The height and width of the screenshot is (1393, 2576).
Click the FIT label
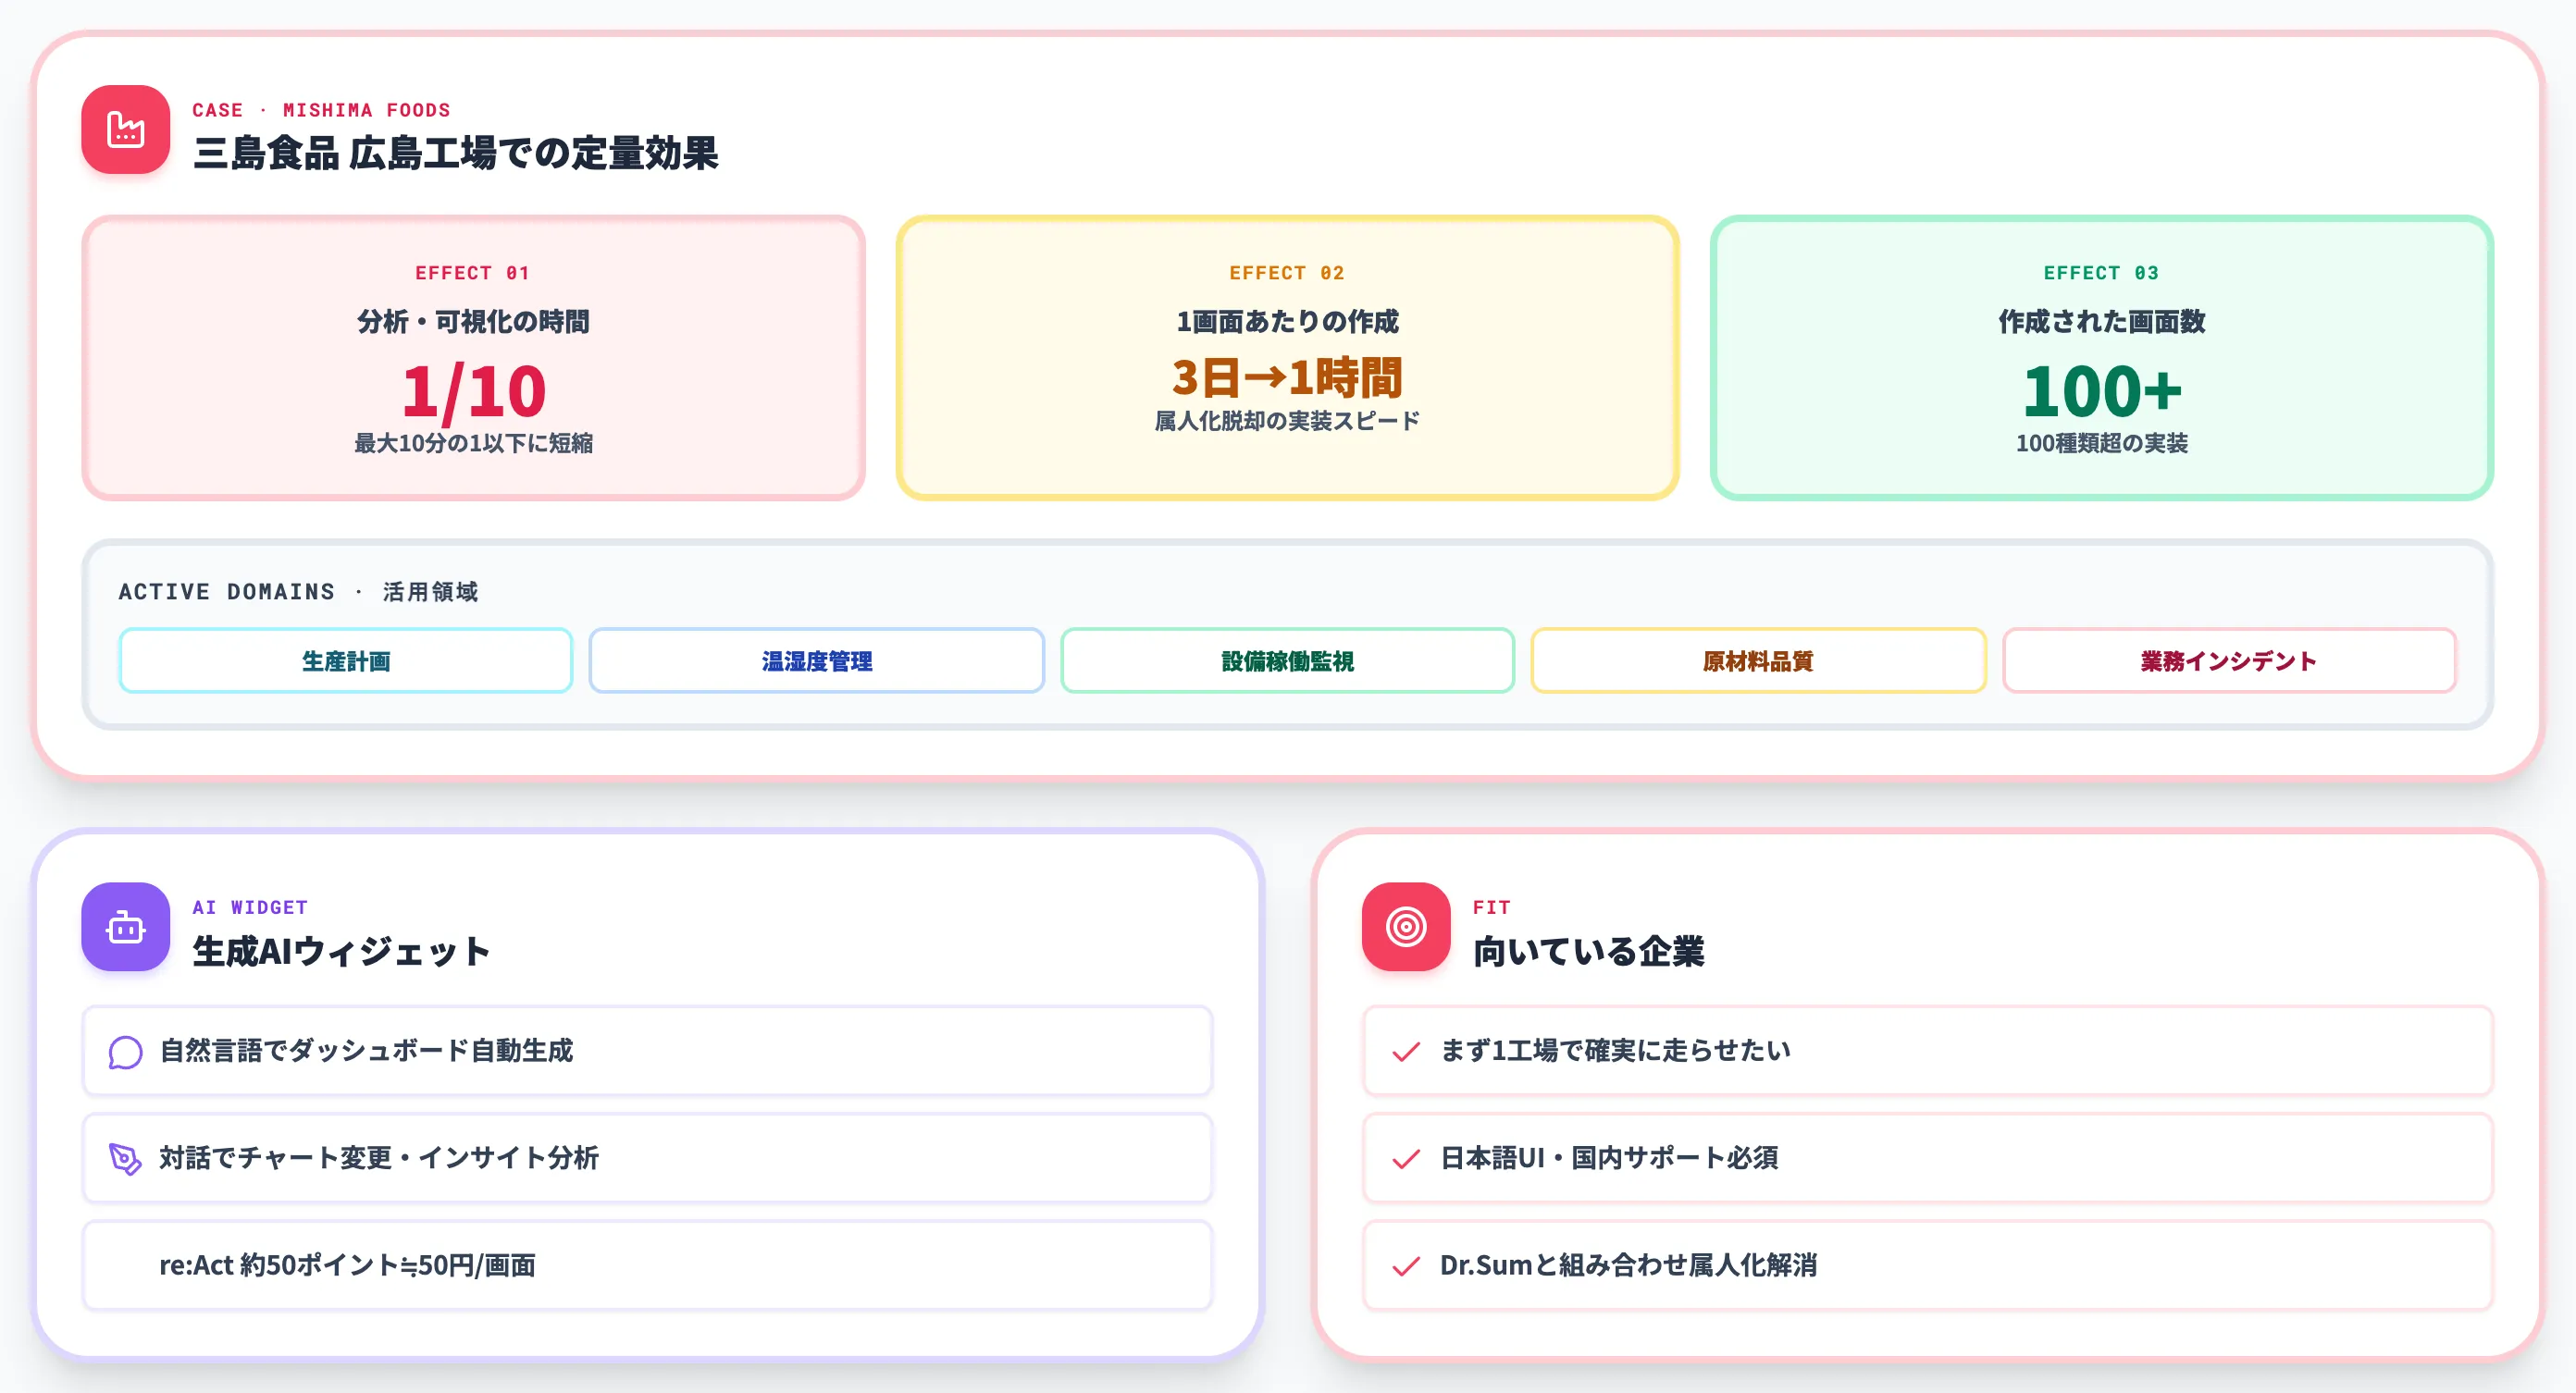click(1491, 907)
